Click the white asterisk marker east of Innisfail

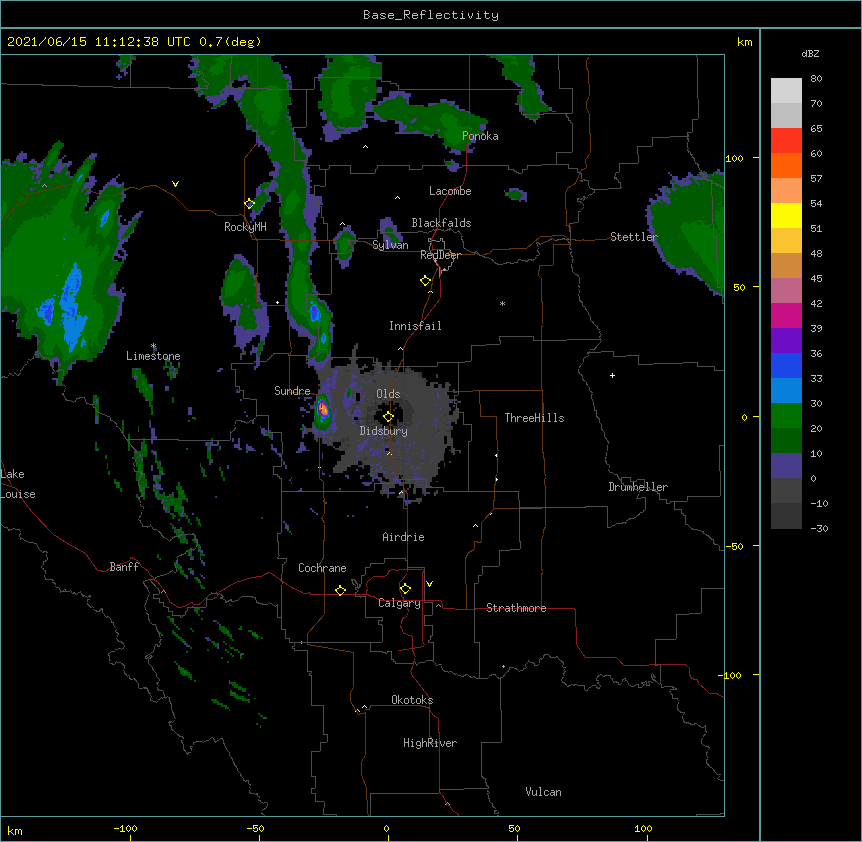coord(502,303)
